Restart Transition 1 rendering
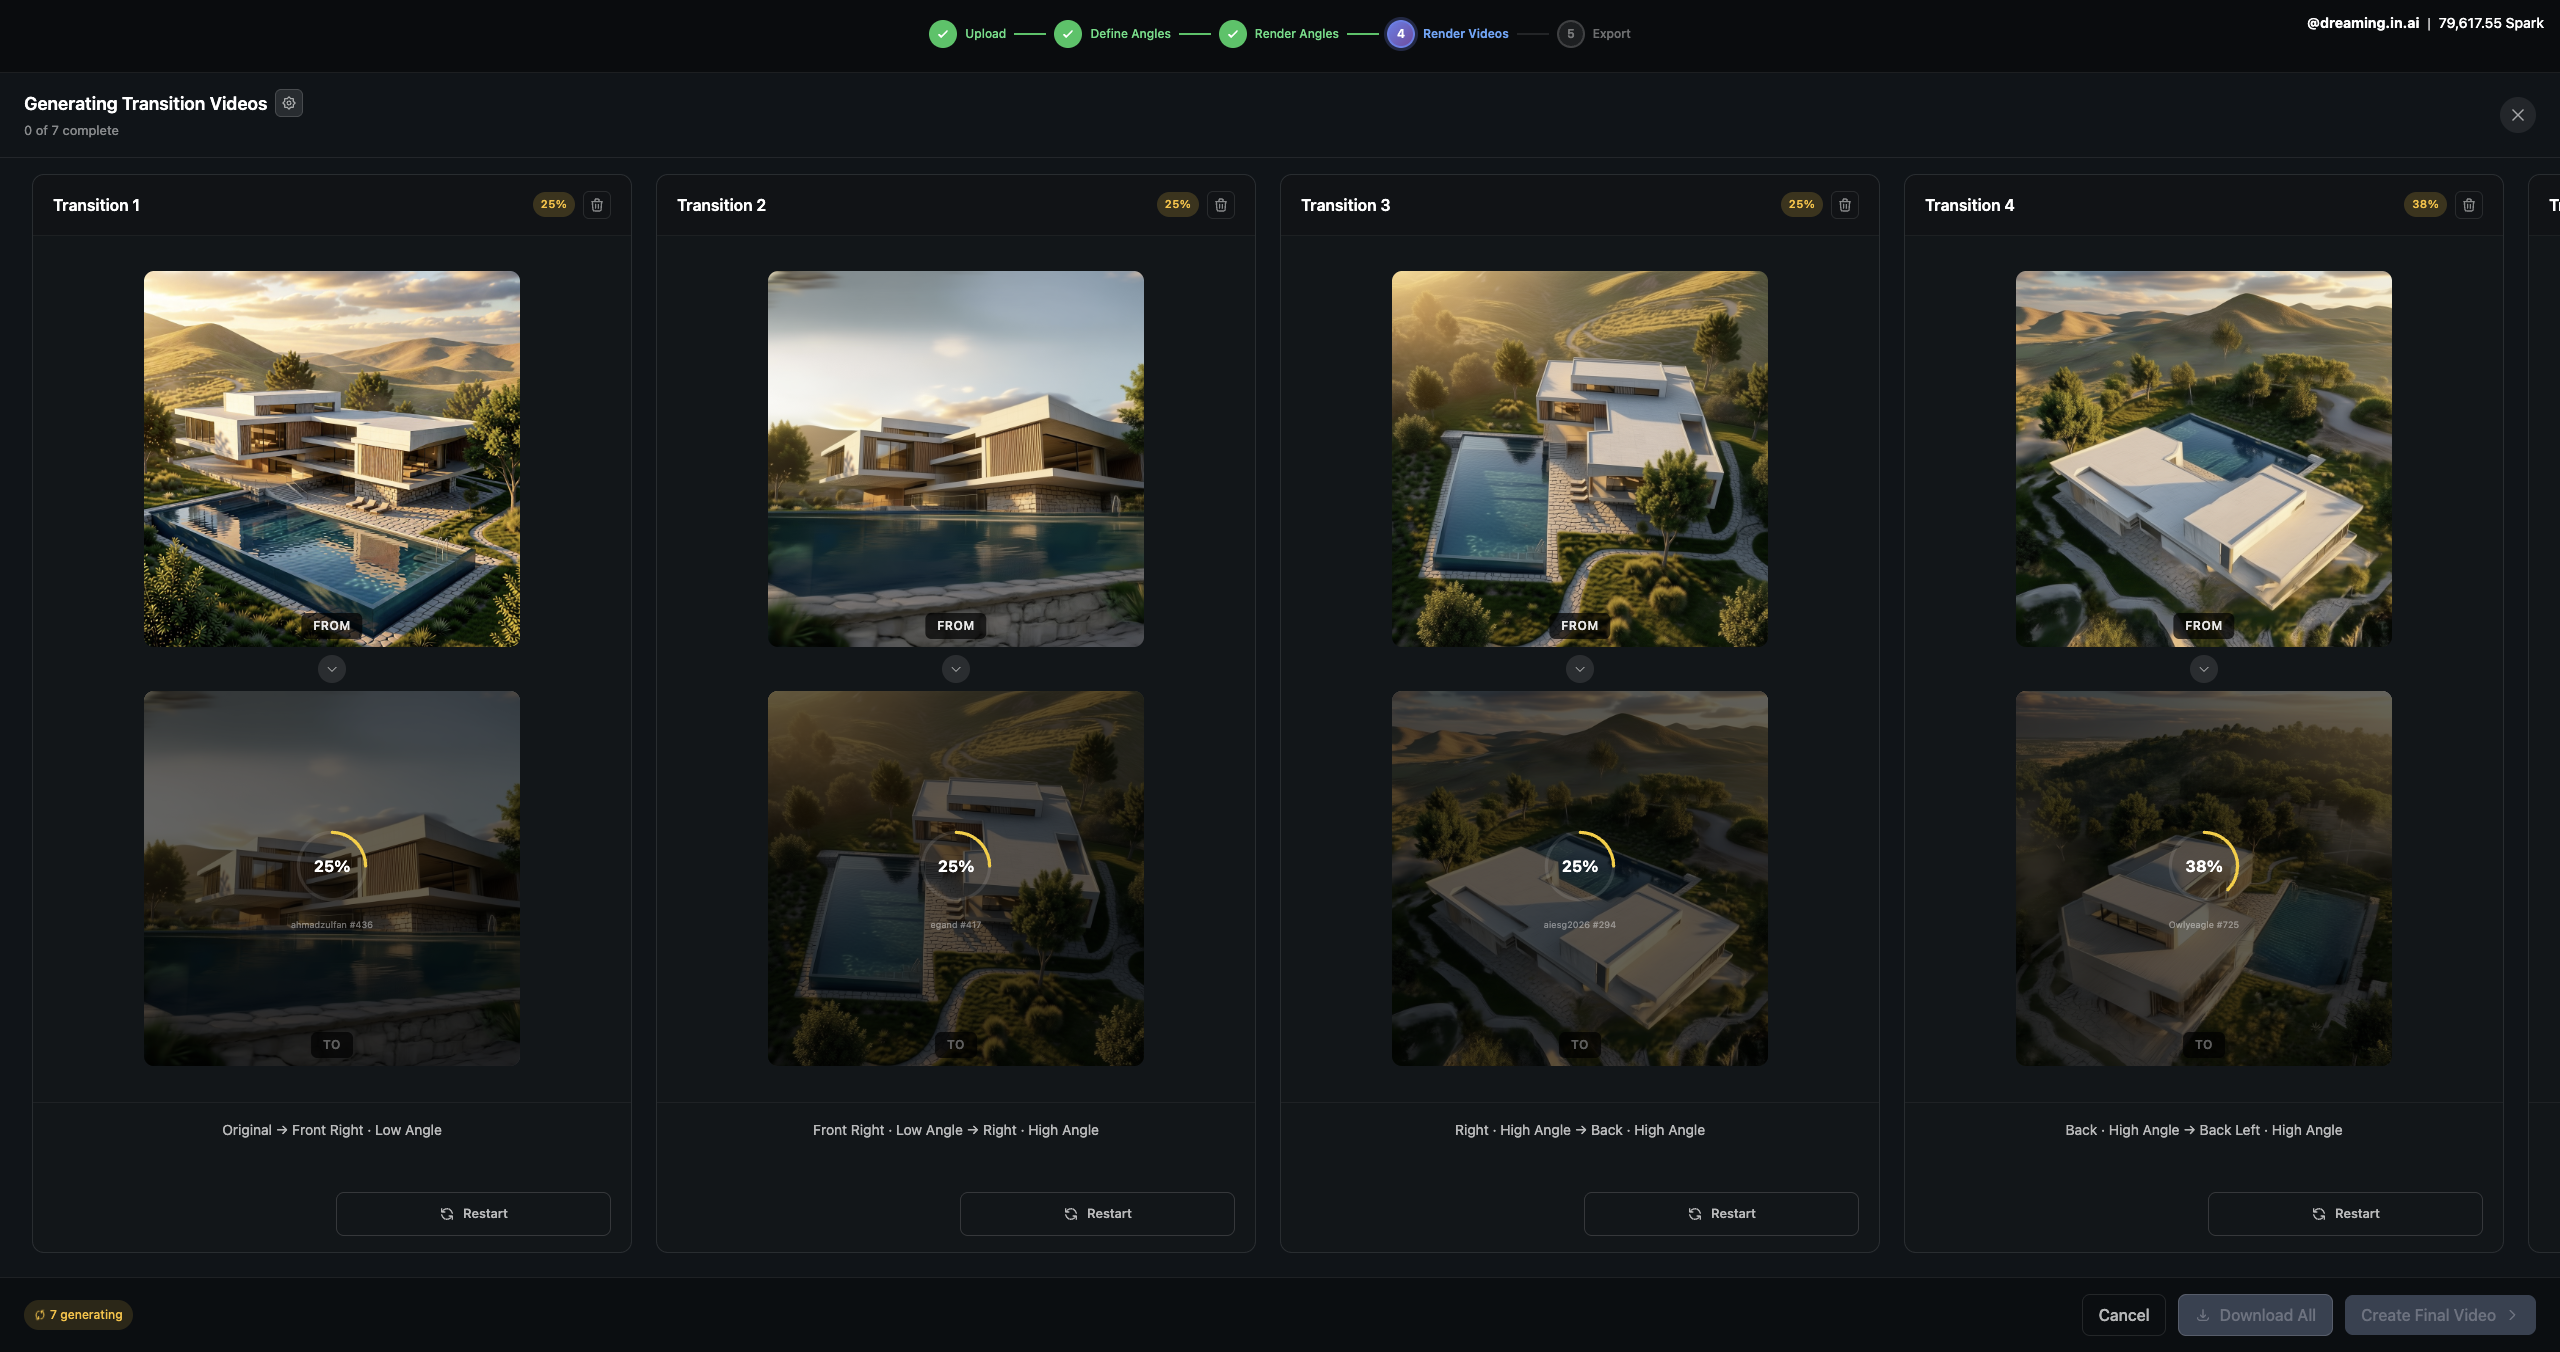This screenshot has width=2560, height=1352. 472,1213
